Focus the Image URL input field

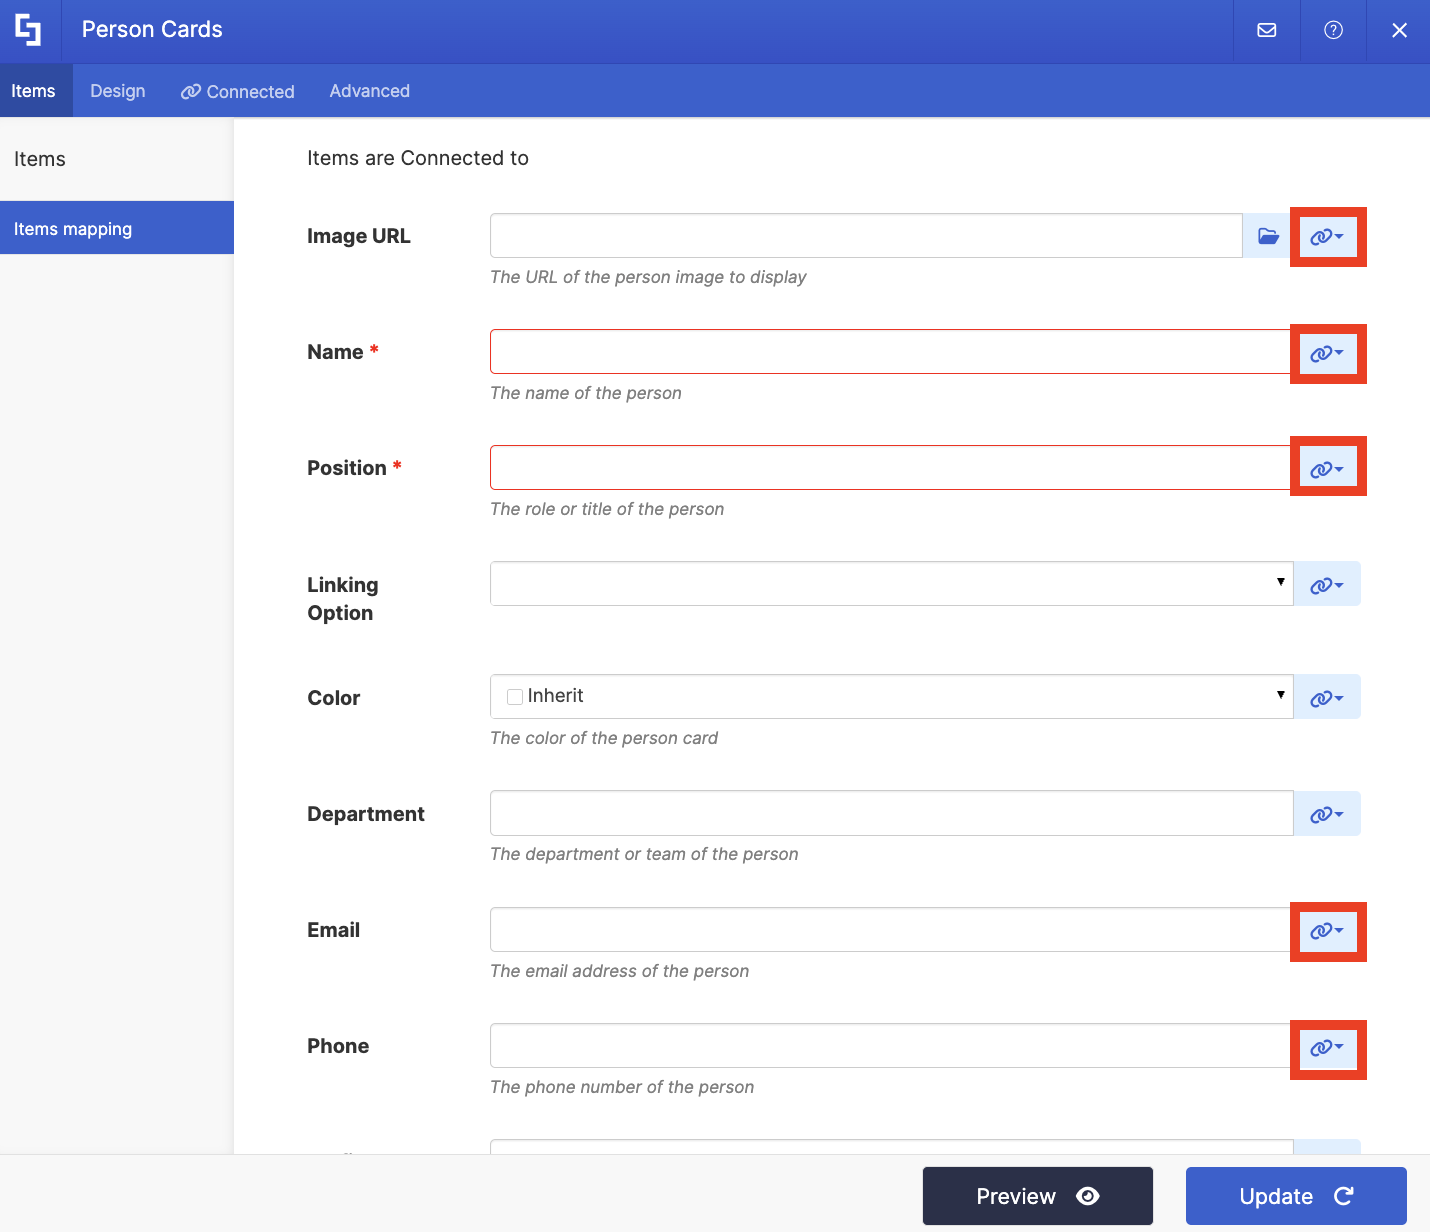pos(866,236)
